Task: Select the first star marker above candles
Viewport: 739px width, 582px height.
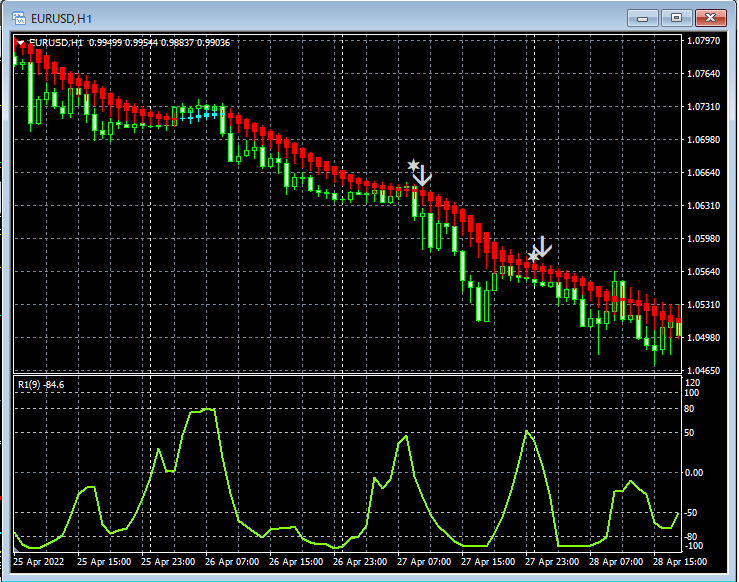Action: pos(413,165)
